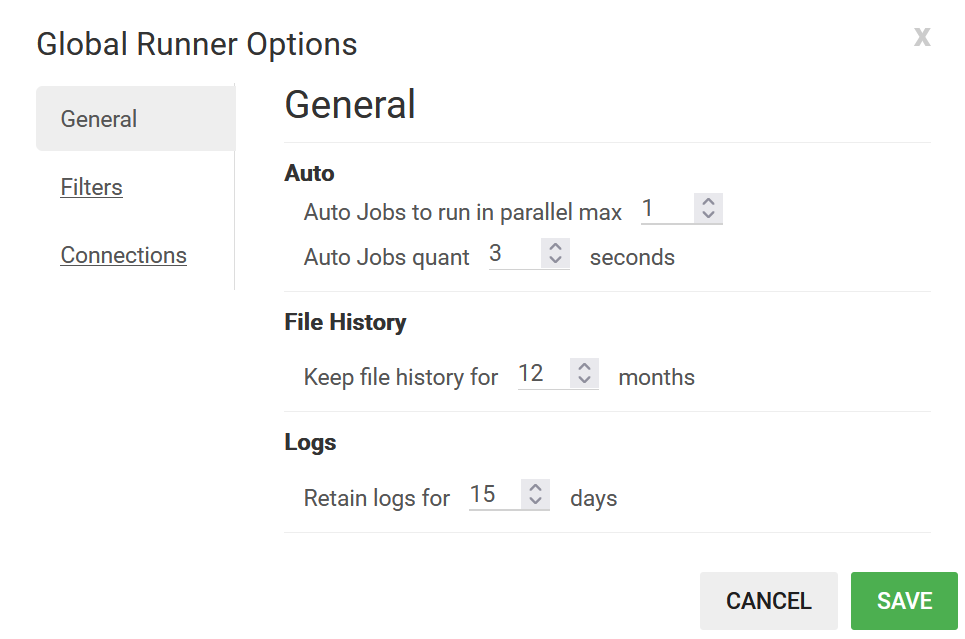965x639 pixels.
Task: Click the Auto section heading
Action: pyautogui.click(x=309, y=172)
